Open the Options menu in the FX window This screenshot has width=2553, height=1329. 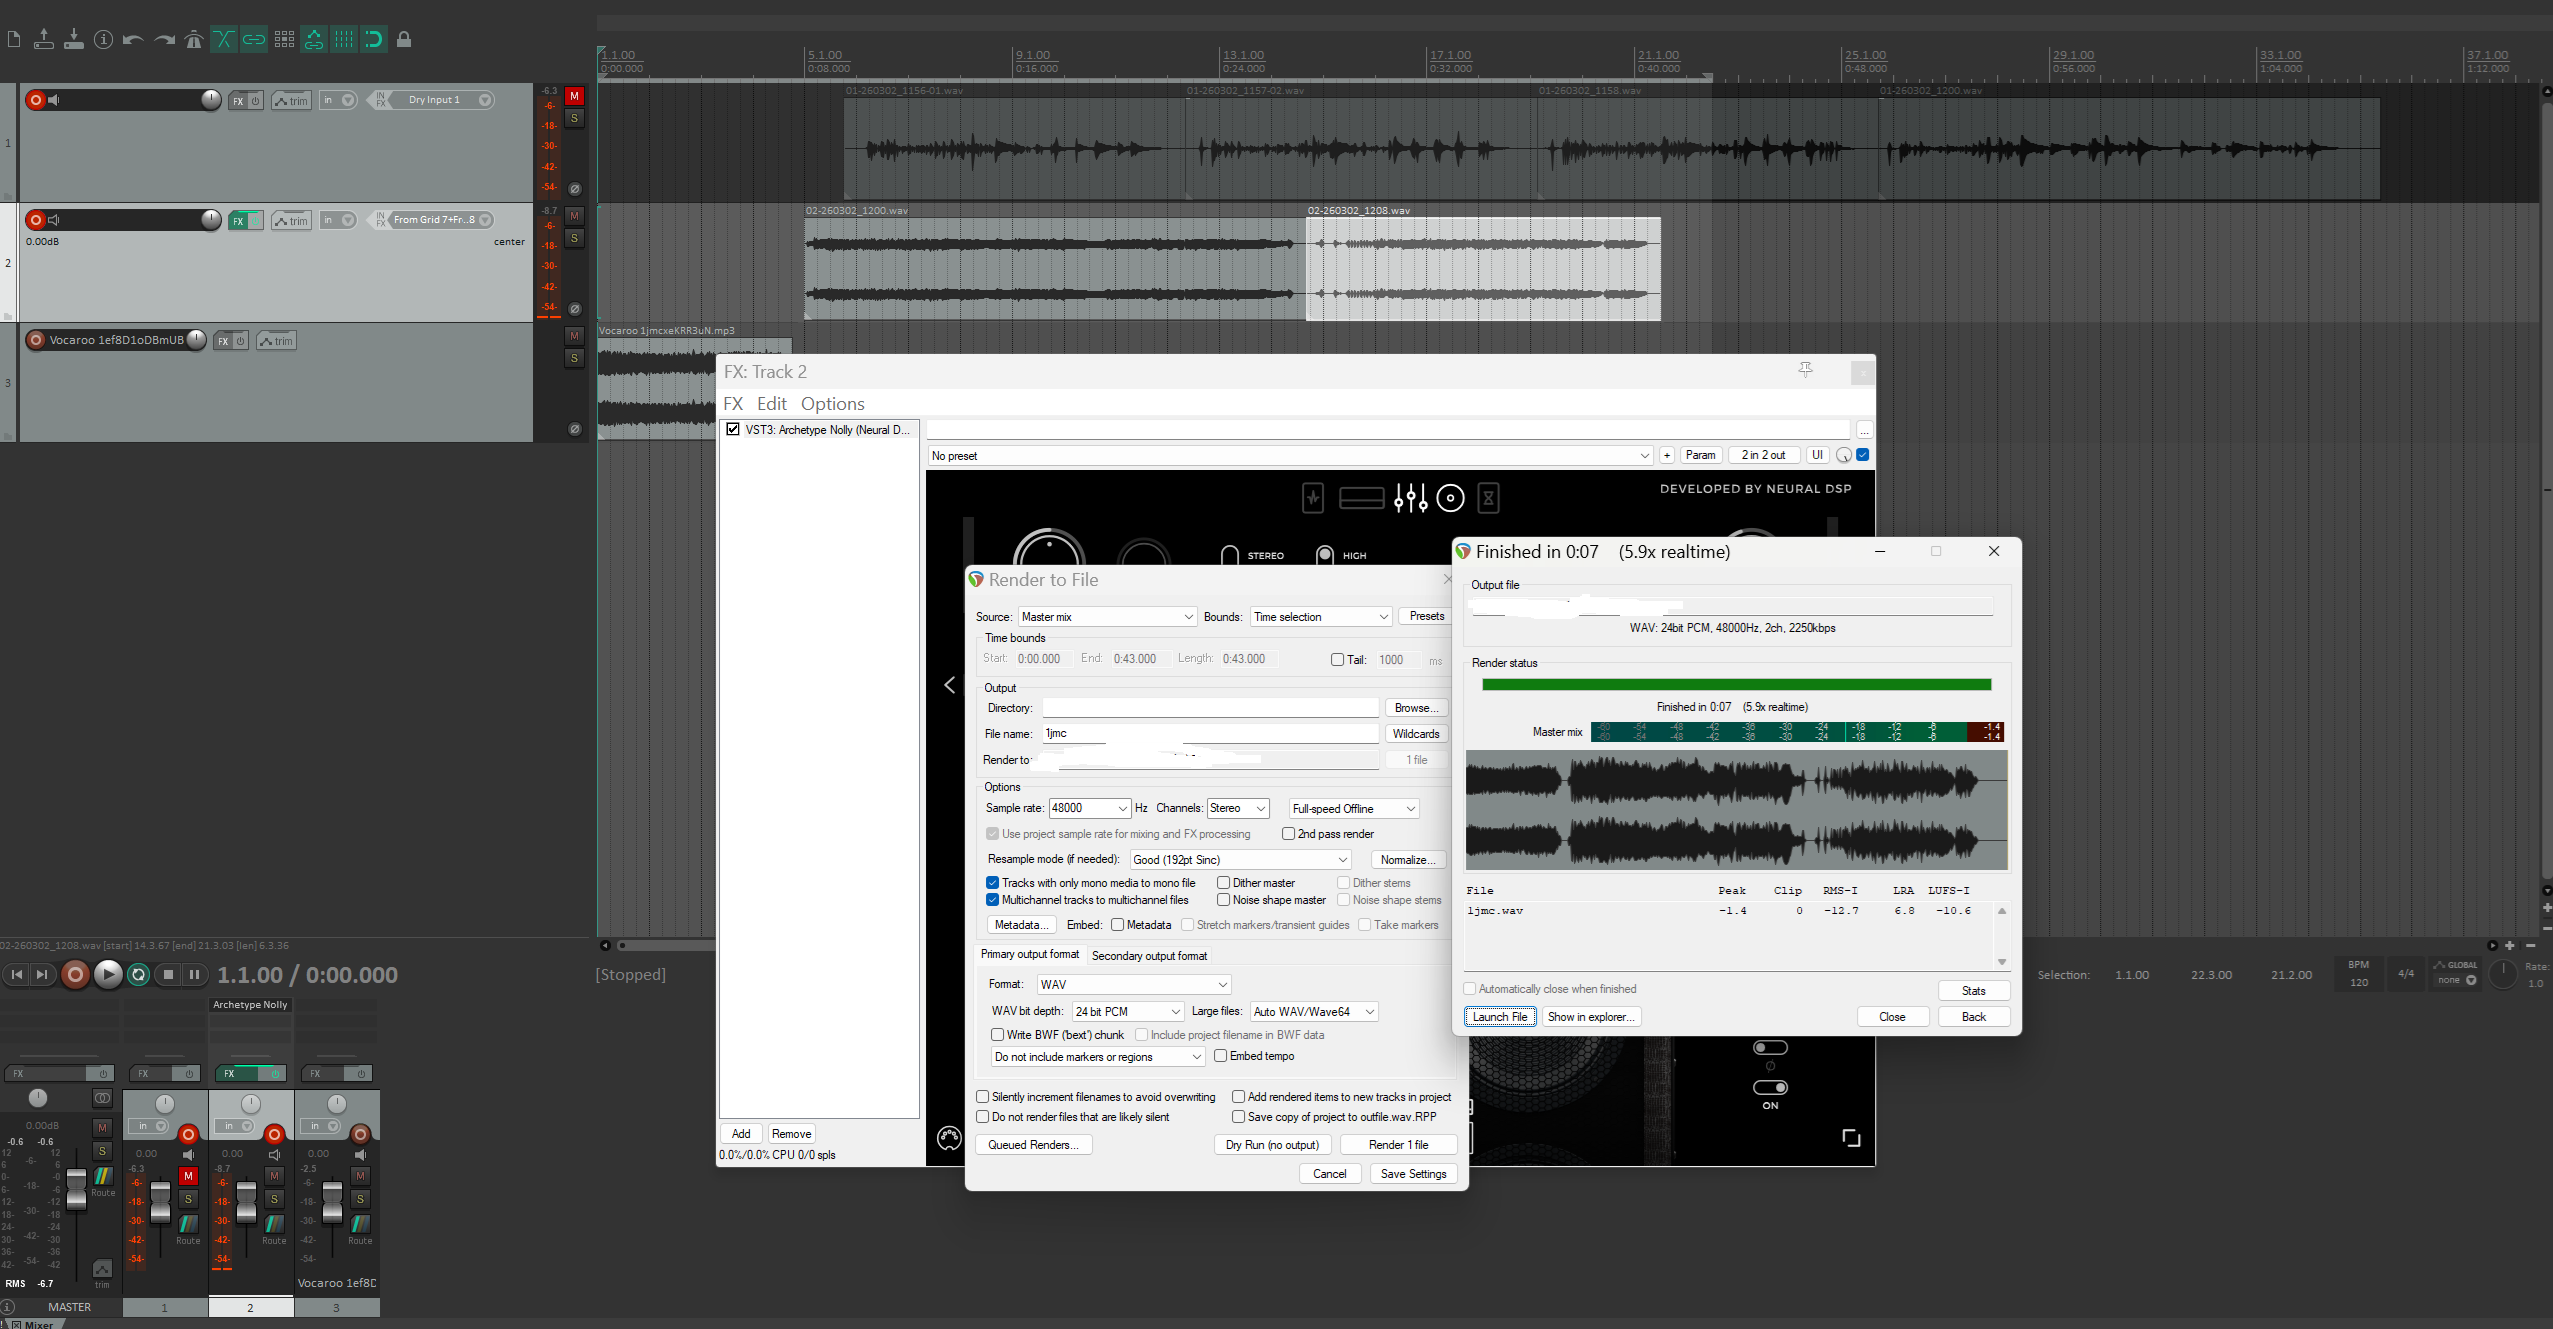pyautogui.click(x=832, y=404)
